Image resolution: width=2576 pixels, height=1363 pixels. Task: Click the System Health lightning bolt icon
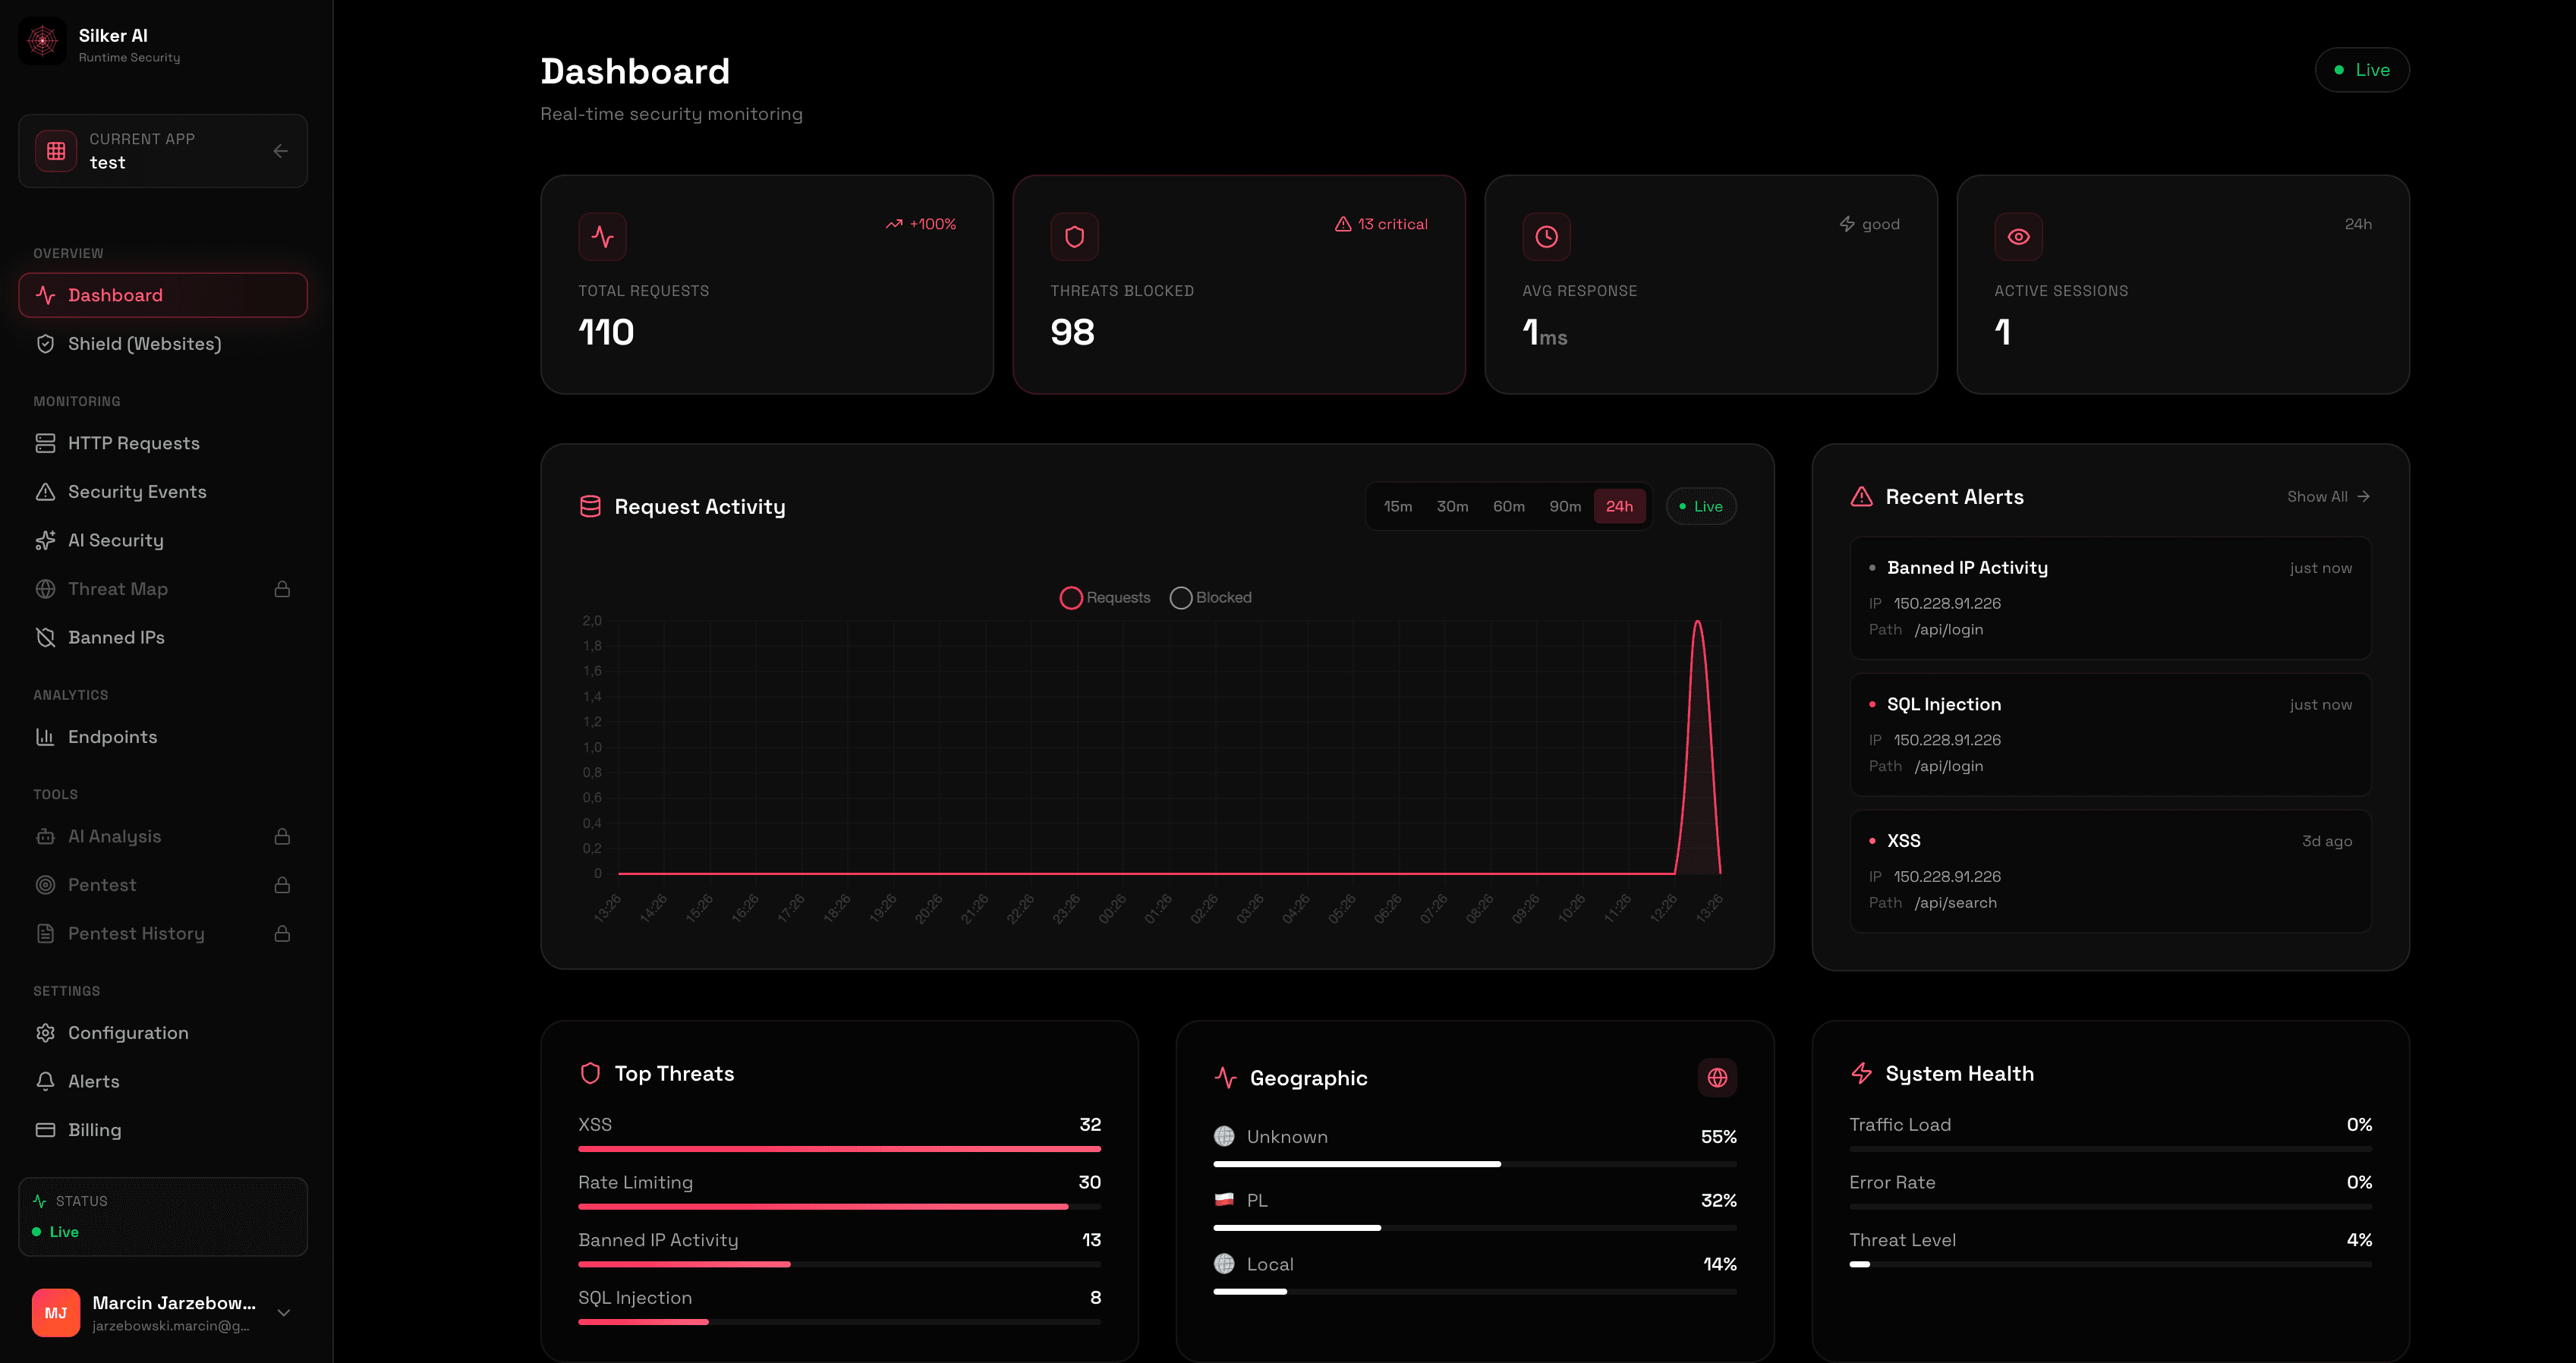1861,1073
